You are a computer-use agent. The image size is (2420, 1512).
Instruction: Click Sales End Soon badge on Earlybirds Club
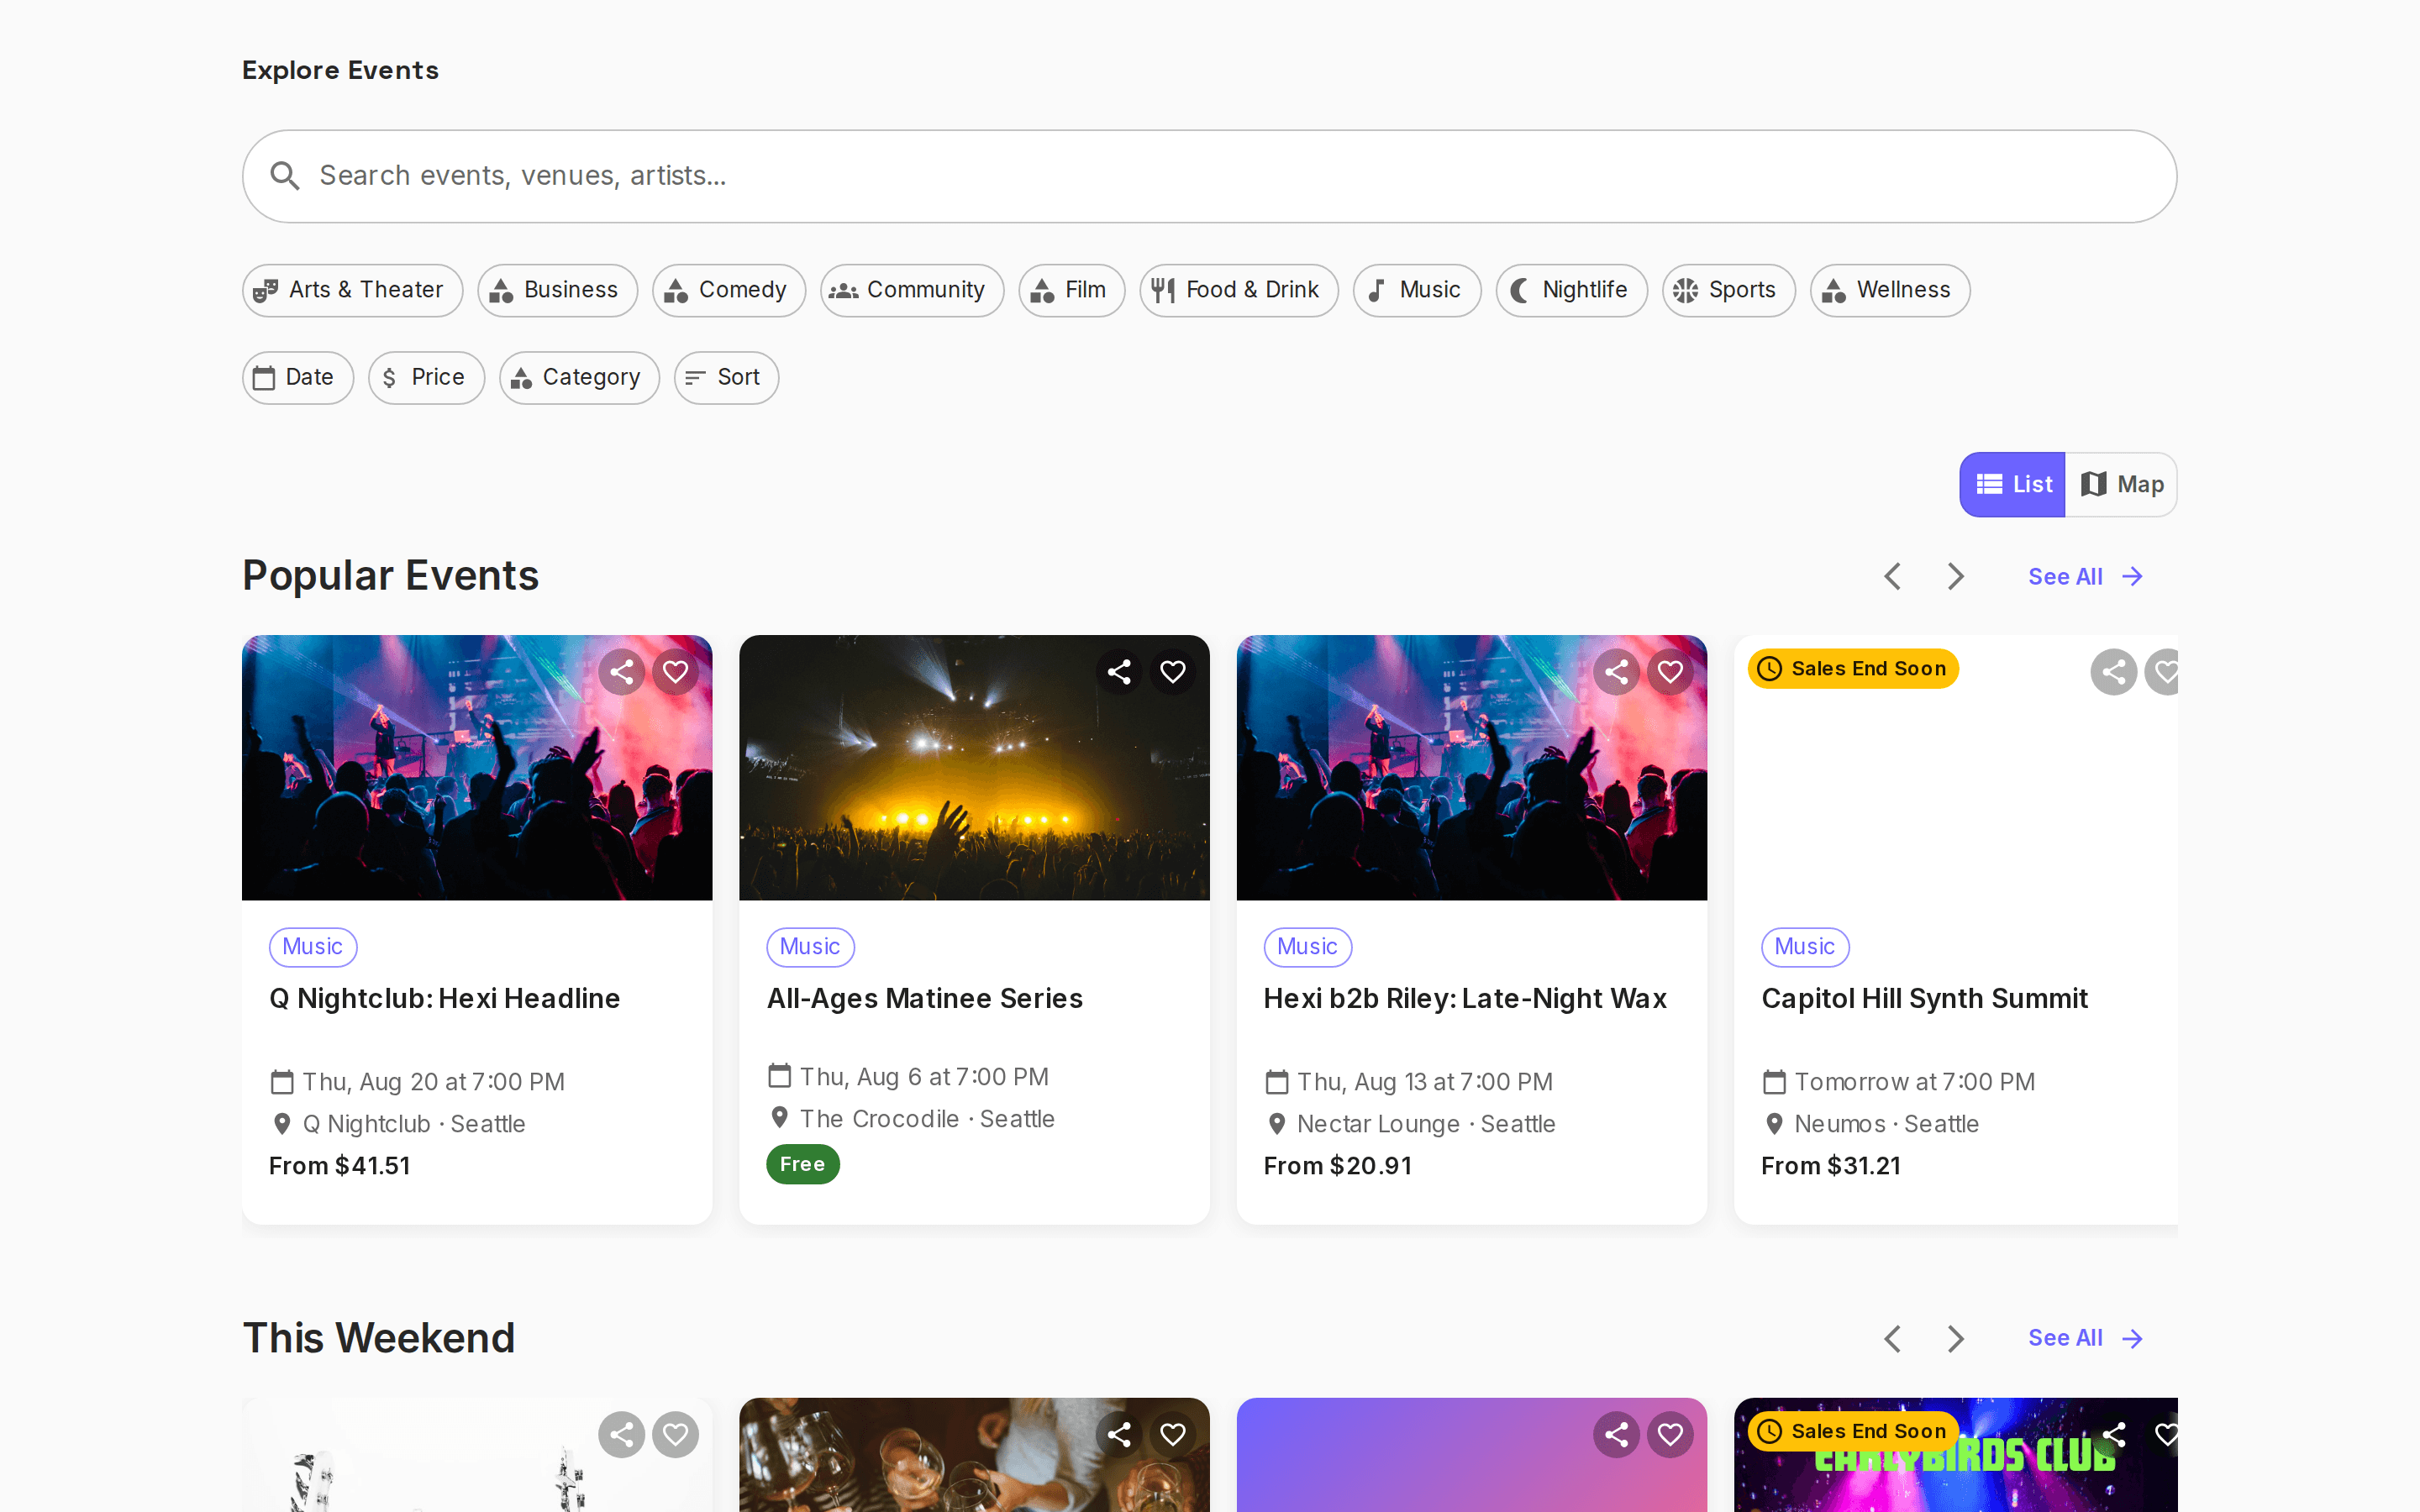pos(1853,1431)
